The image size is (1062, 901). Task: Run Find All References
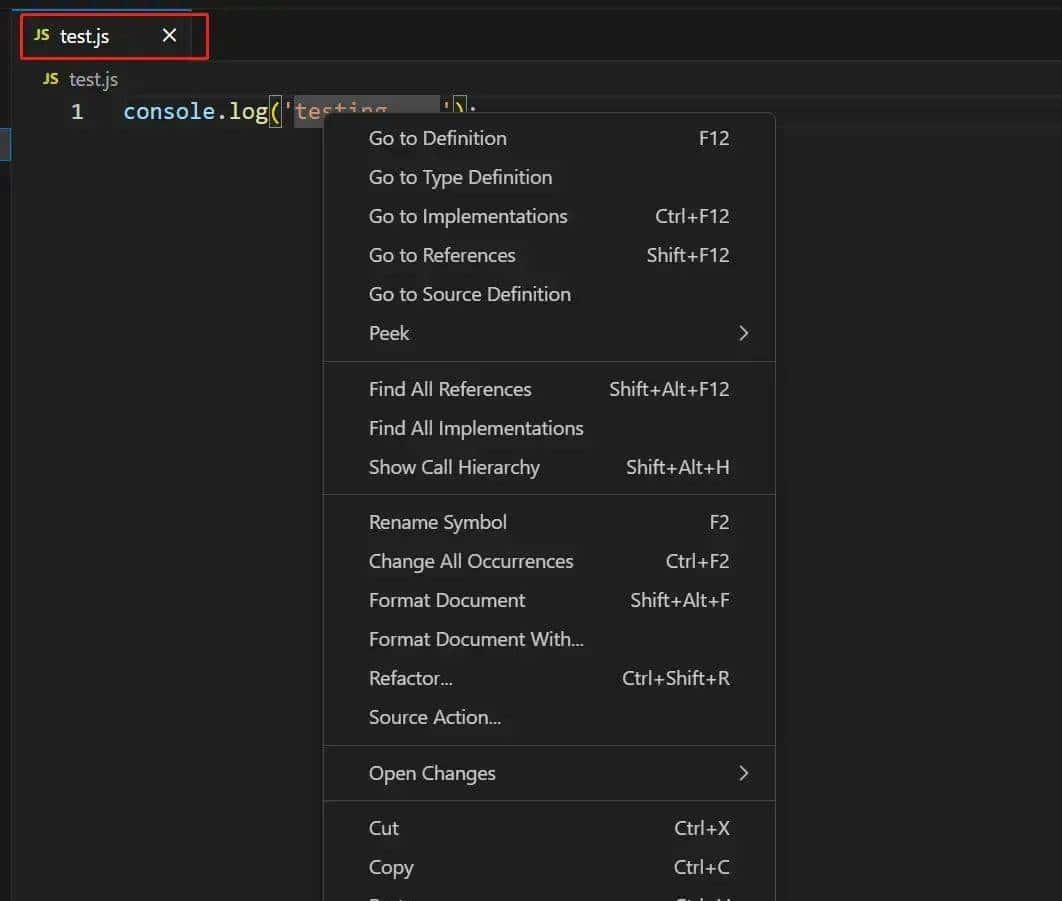click(x=450, y=389)
